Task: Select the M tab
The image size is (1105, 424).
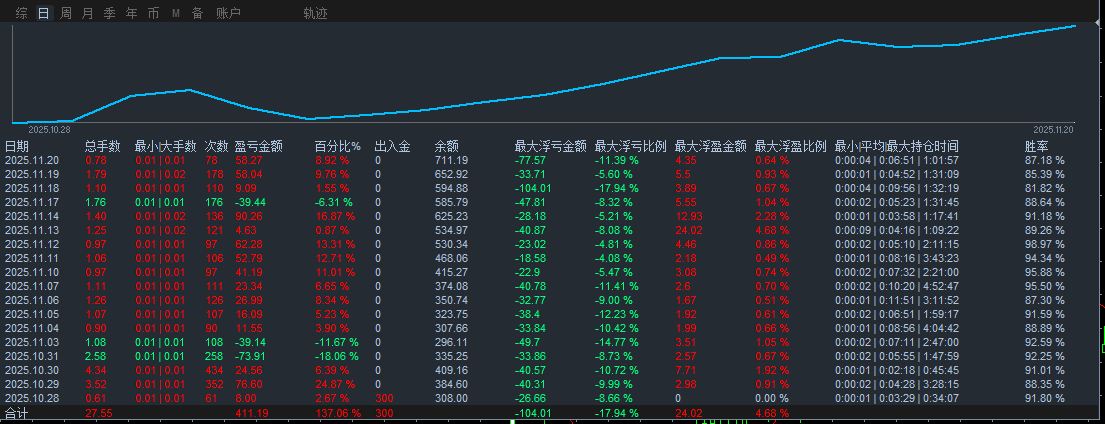Action: pyautogui.click(x=175, y=13)
